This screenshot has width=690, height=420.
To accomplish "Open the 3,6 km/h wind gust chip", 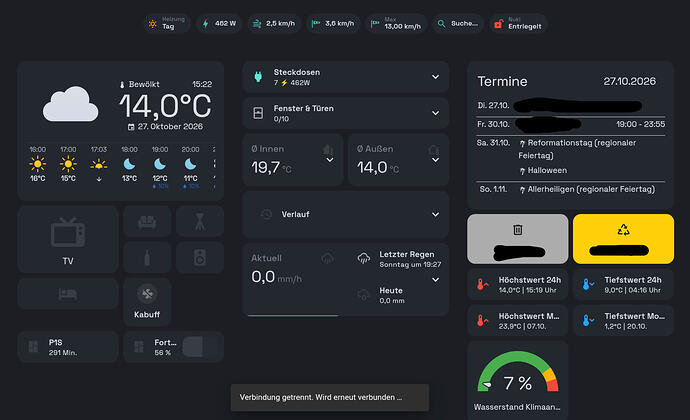I will click(x=333, y=23).
